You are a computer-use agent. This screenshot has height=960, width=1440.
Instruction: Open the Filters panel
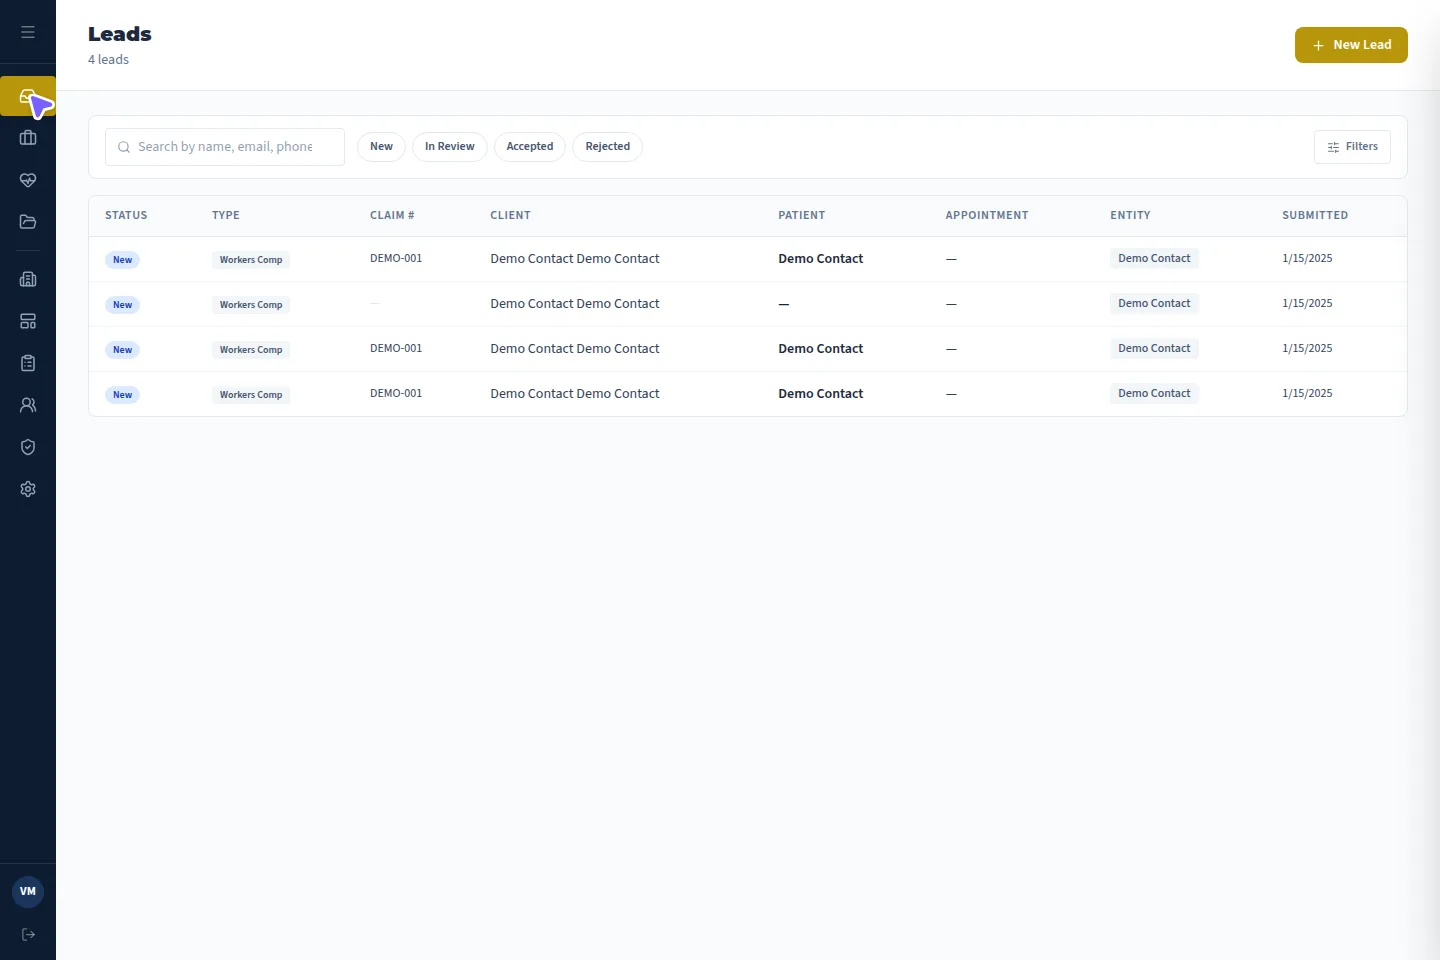(1352, 147)
